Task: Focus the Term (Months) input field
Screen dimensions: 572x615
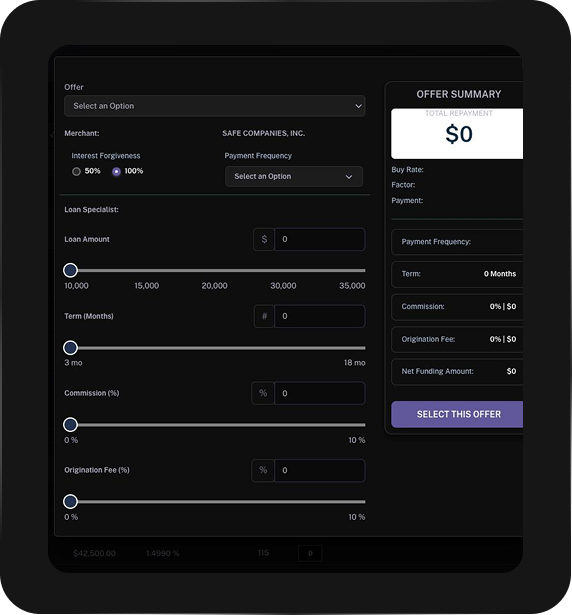Action: [320, 316]
